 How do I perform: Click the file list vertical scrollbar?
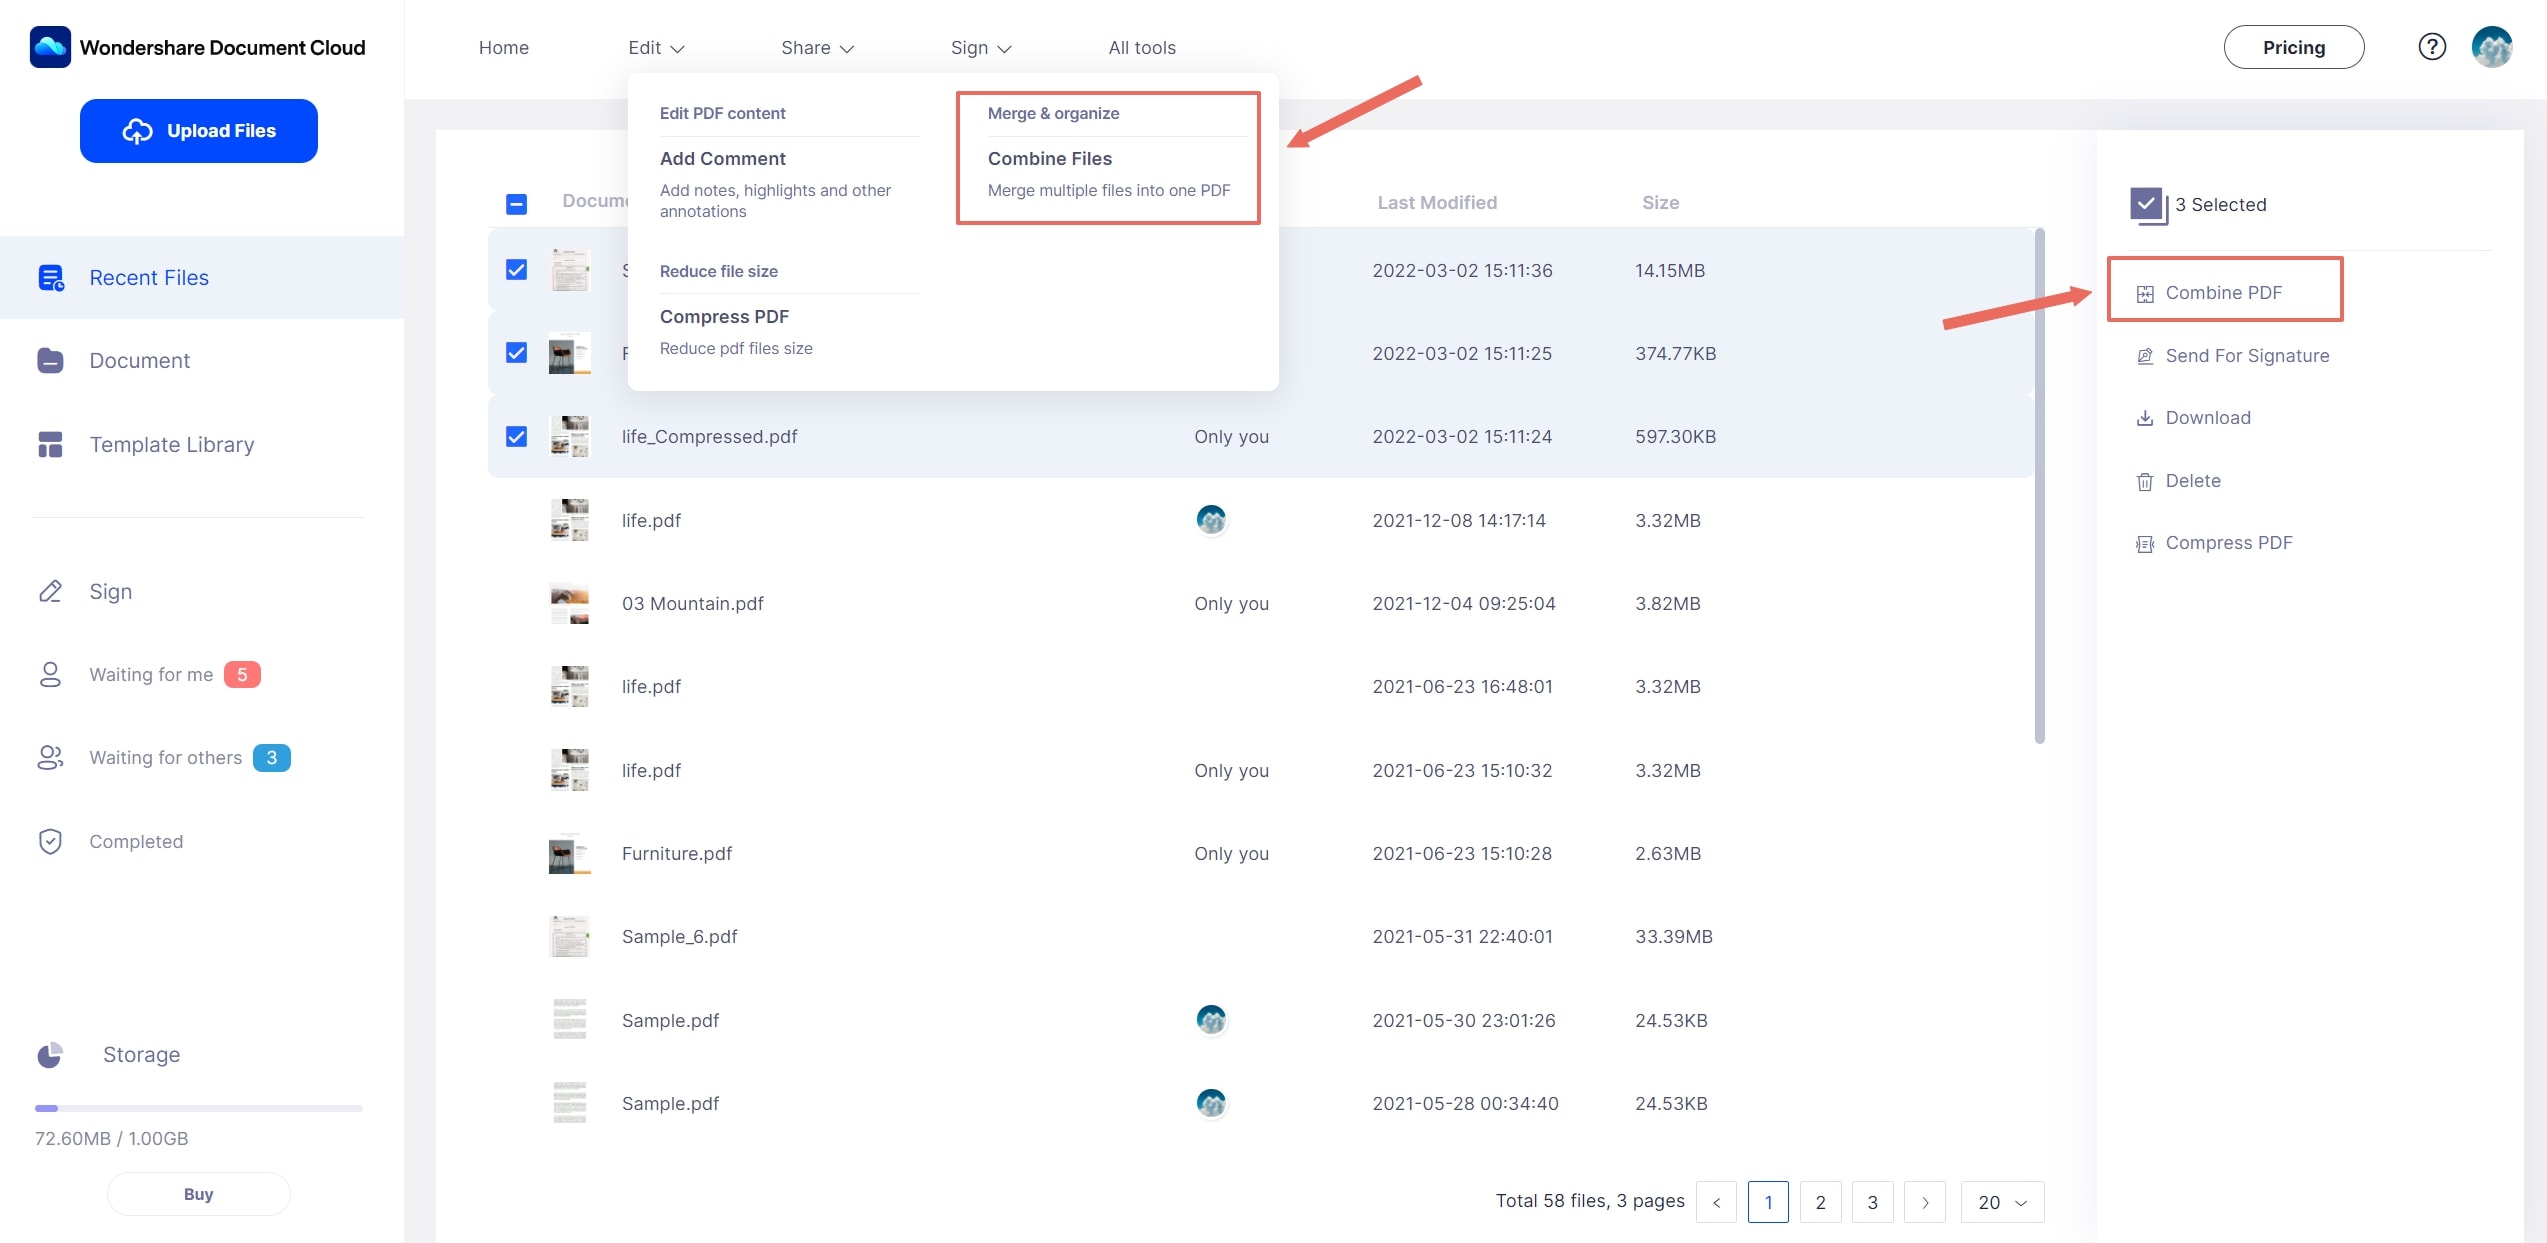click(x=2040, y=486)
